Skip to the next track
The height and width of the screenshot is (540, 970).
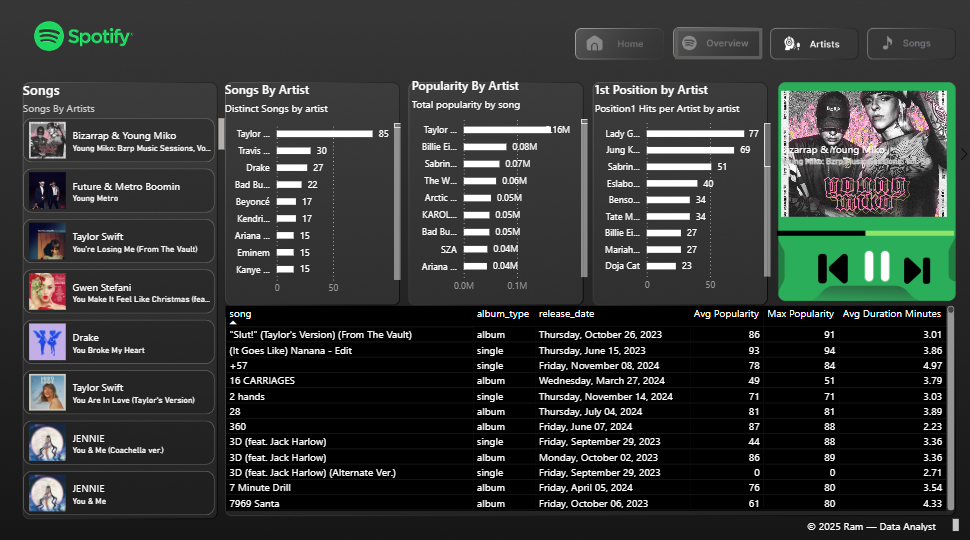point(917,268)
